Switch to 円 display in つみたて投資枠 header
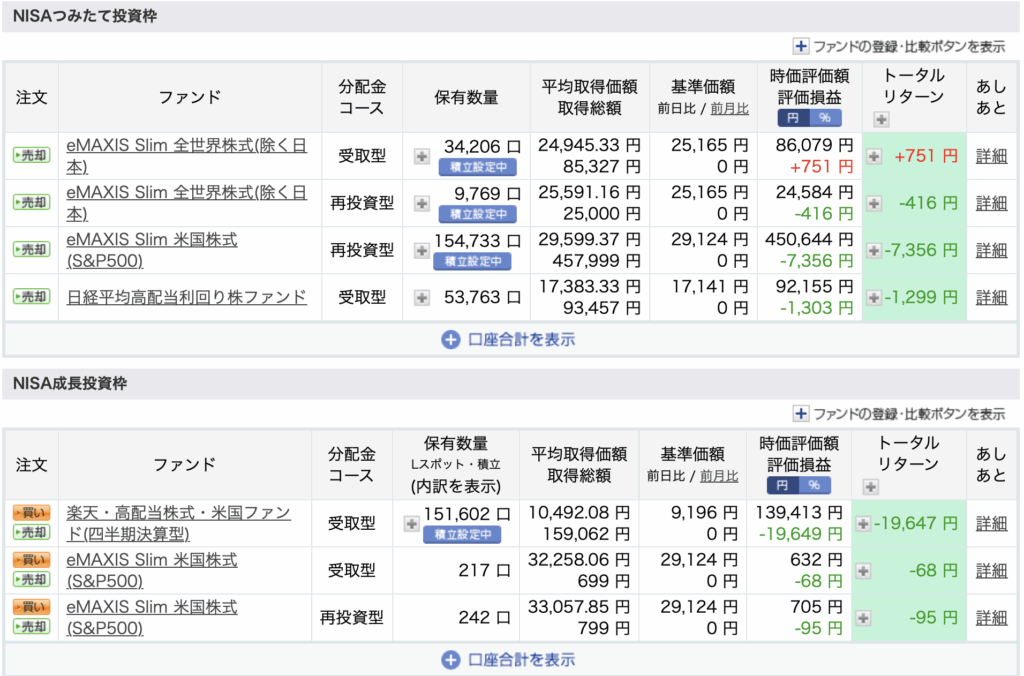This screenshot has width=1024, height=676. pos(793,118)
